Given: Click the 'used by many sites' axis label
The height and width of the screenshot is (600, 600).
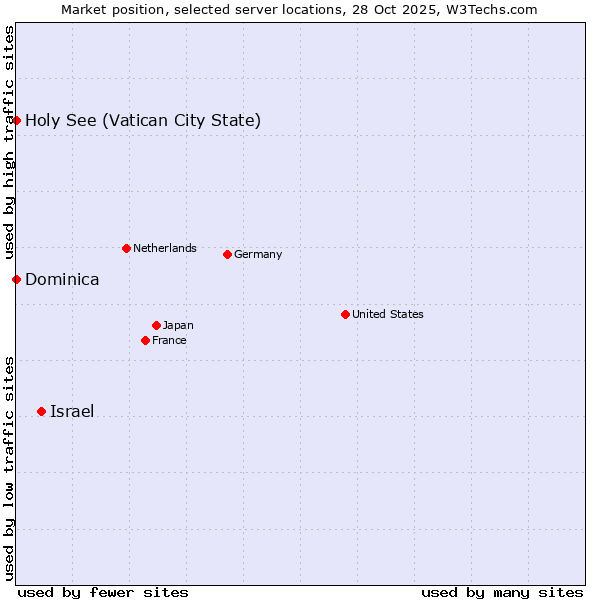Looking at the screenshot, I should (502, 592).
